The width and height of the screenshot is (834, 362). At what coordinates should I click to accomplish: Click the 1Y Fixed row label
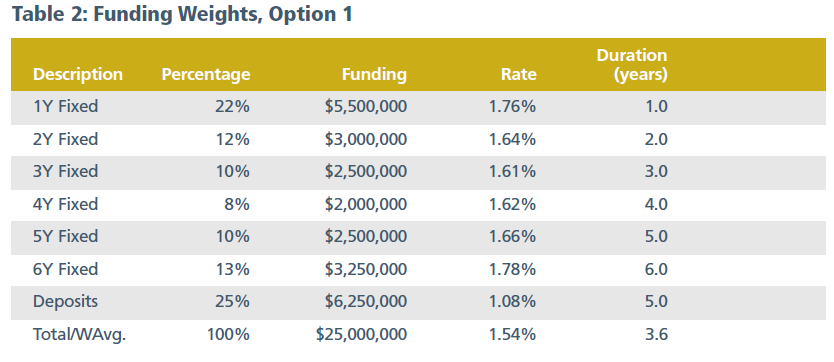[x=65, y=107]
